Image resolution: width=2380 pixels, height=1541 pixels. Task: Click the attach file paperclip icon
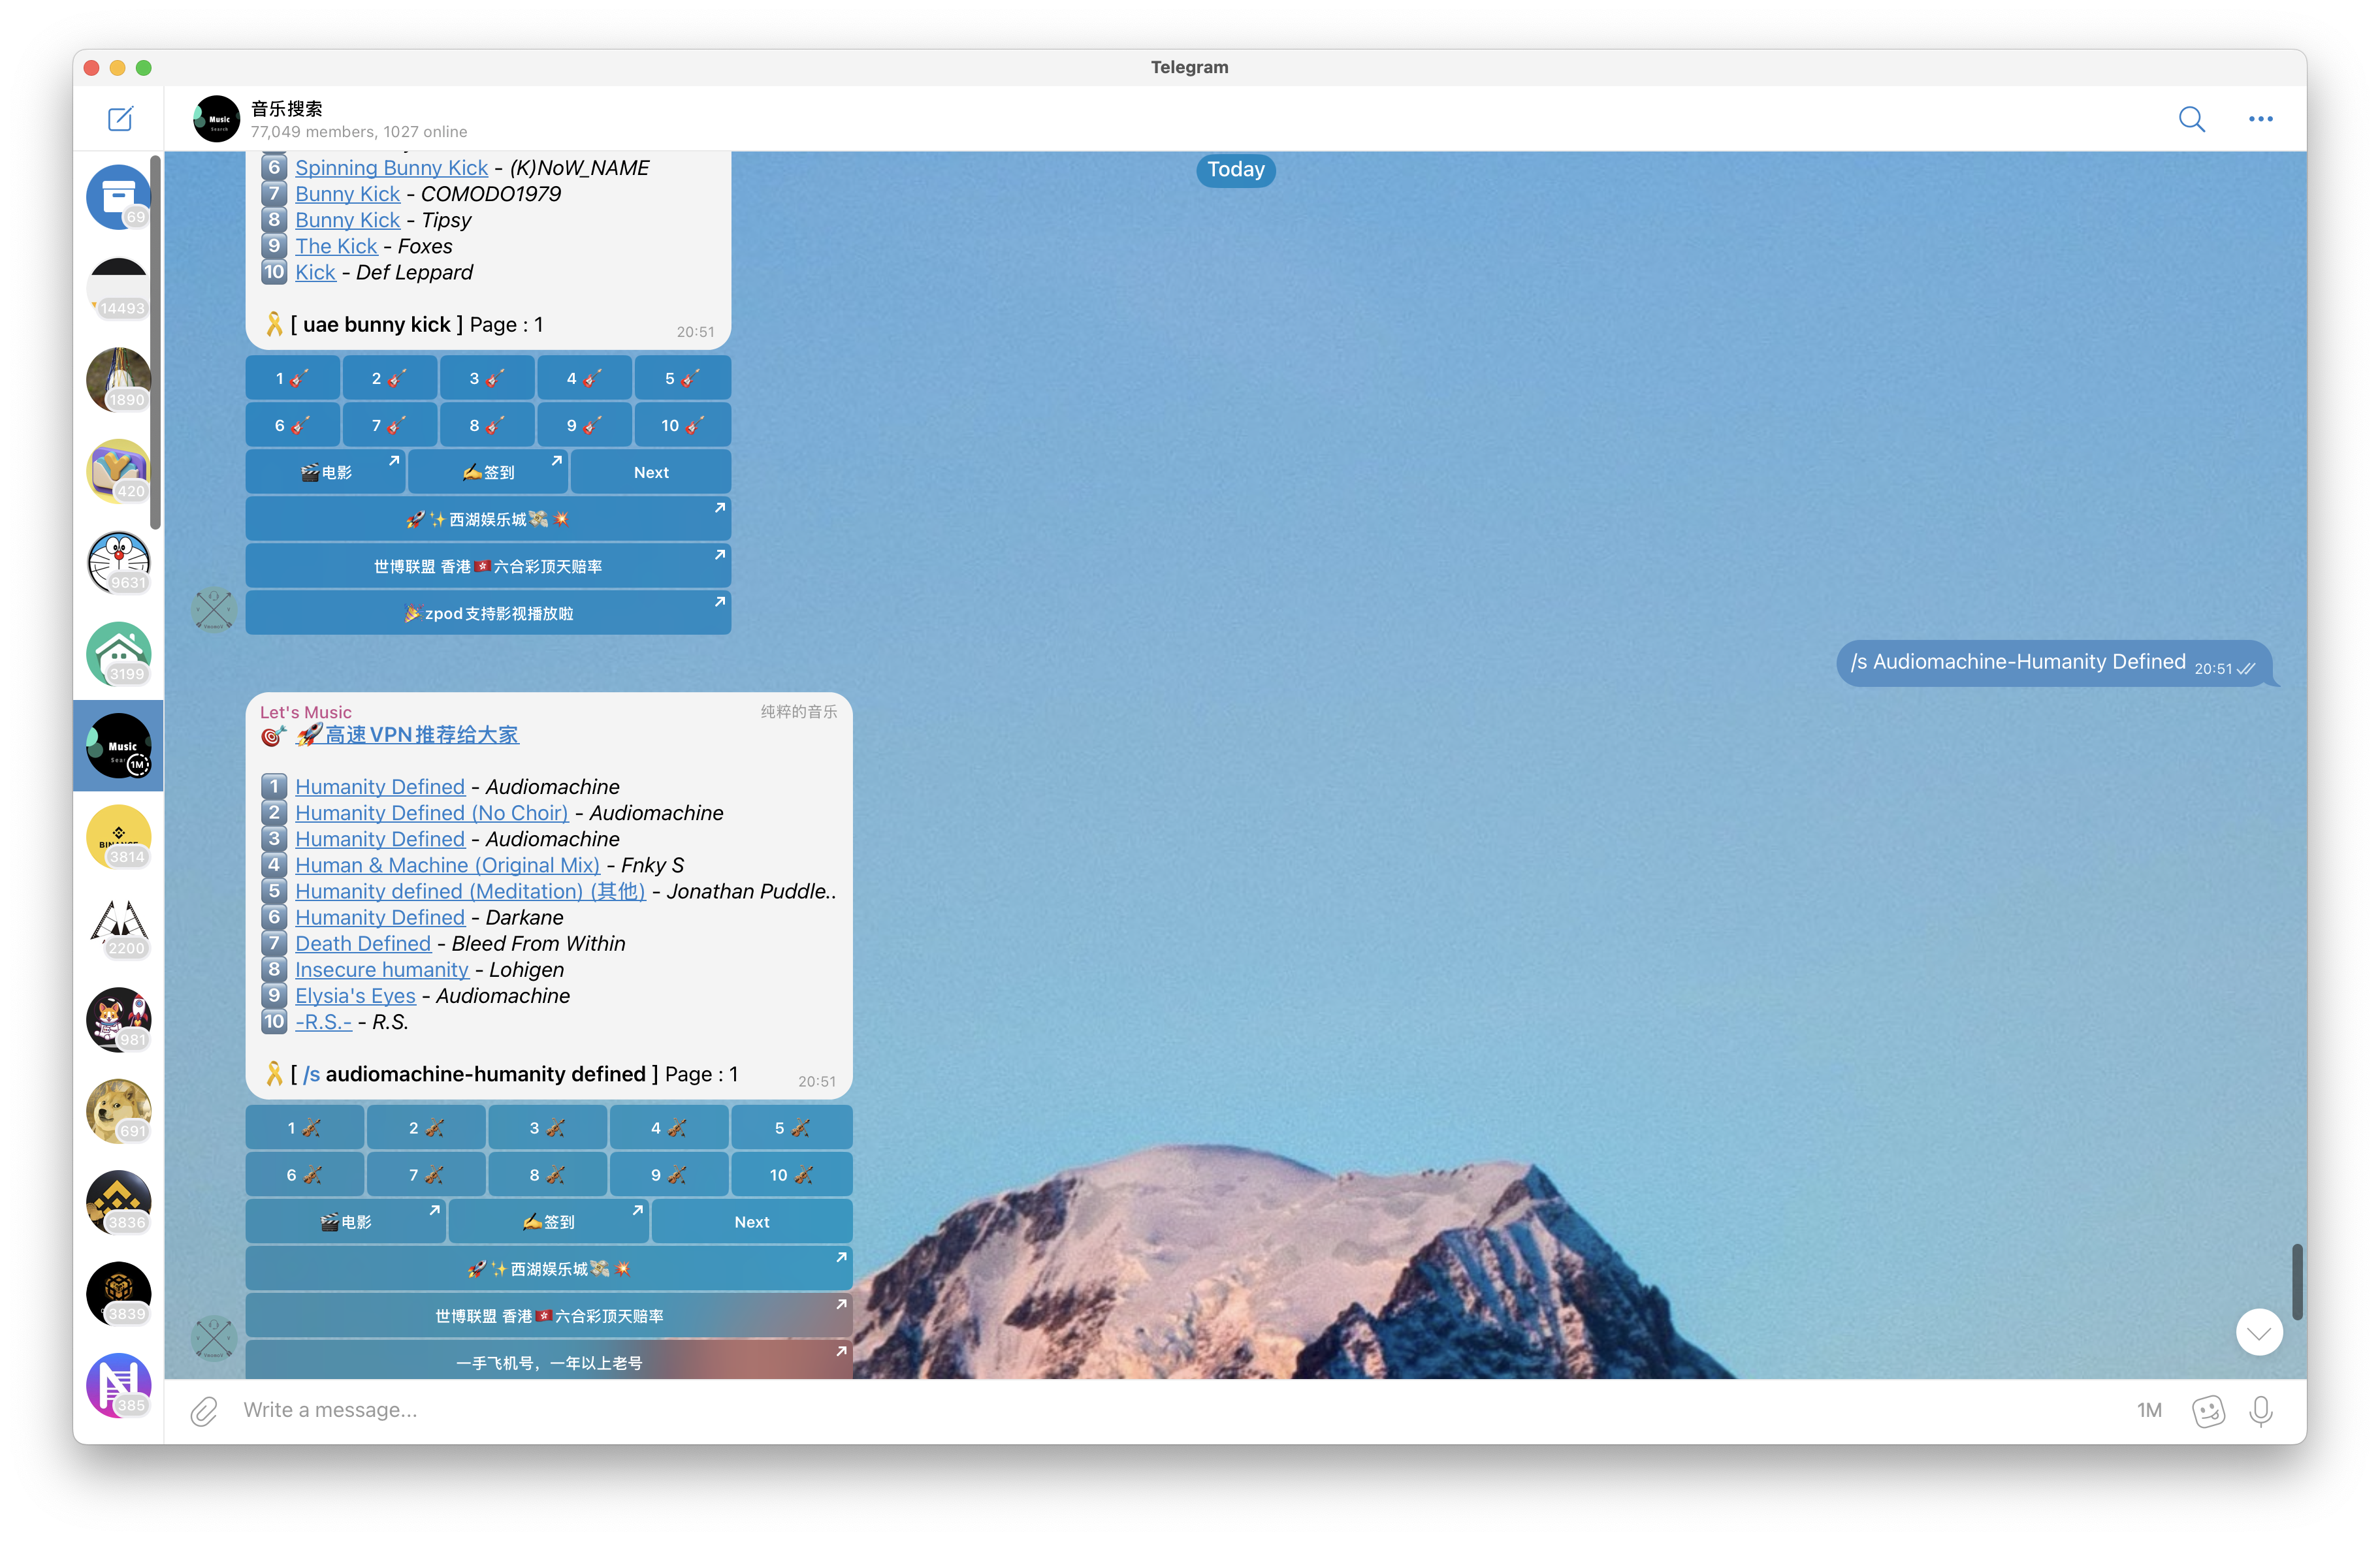click(204, 1410)
